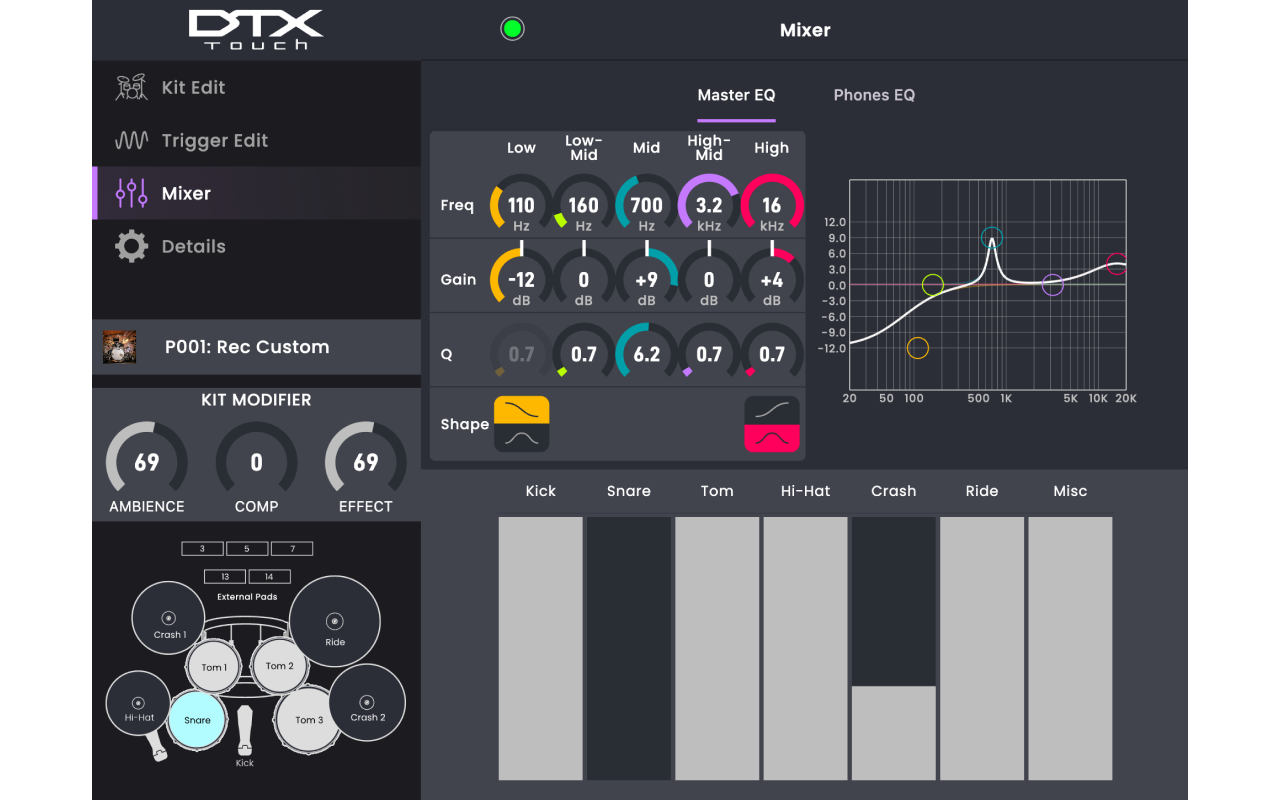Click the purple High-Mid EQ graph node
The image size is (1280, 800).
(1052, 285)
